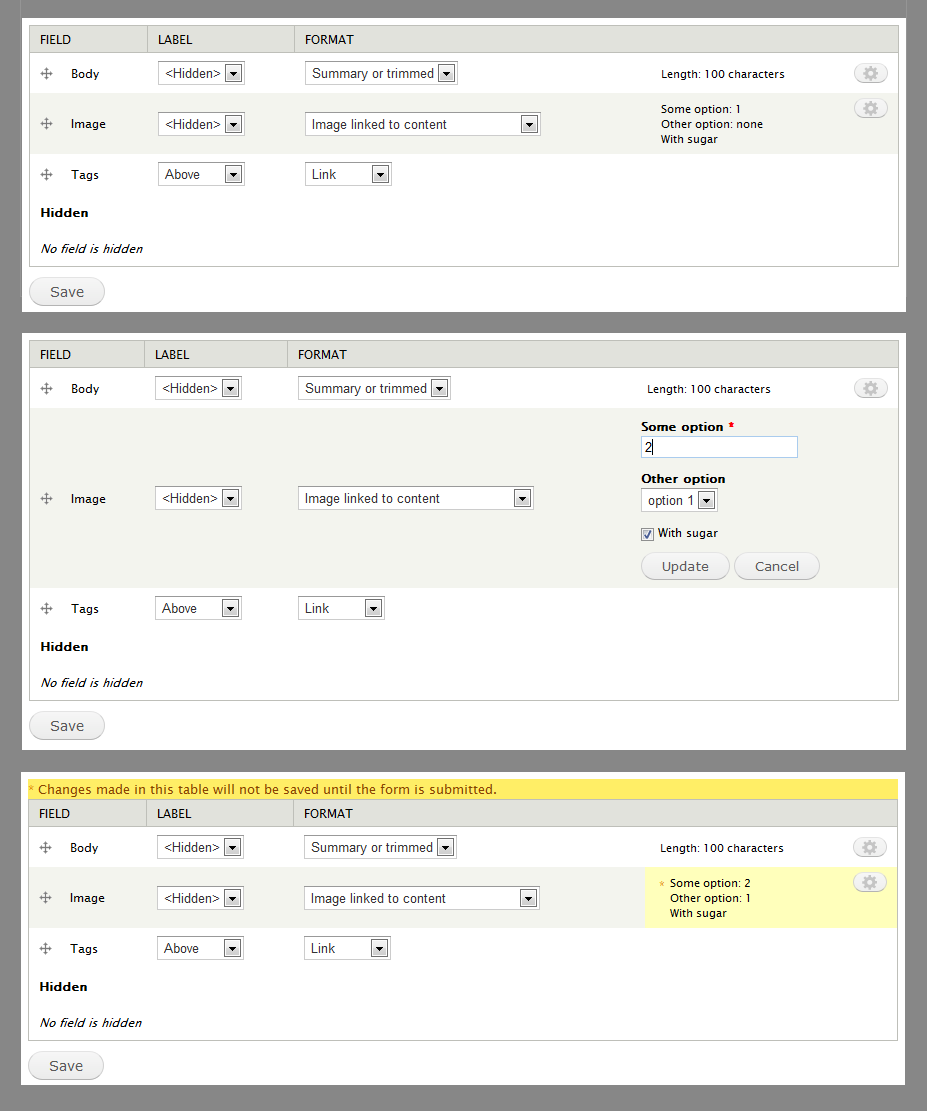Screen dimensions: 927x1111
Task: Expand Image format dropdown in table under yellow warning
Action: tap(421, 898)
